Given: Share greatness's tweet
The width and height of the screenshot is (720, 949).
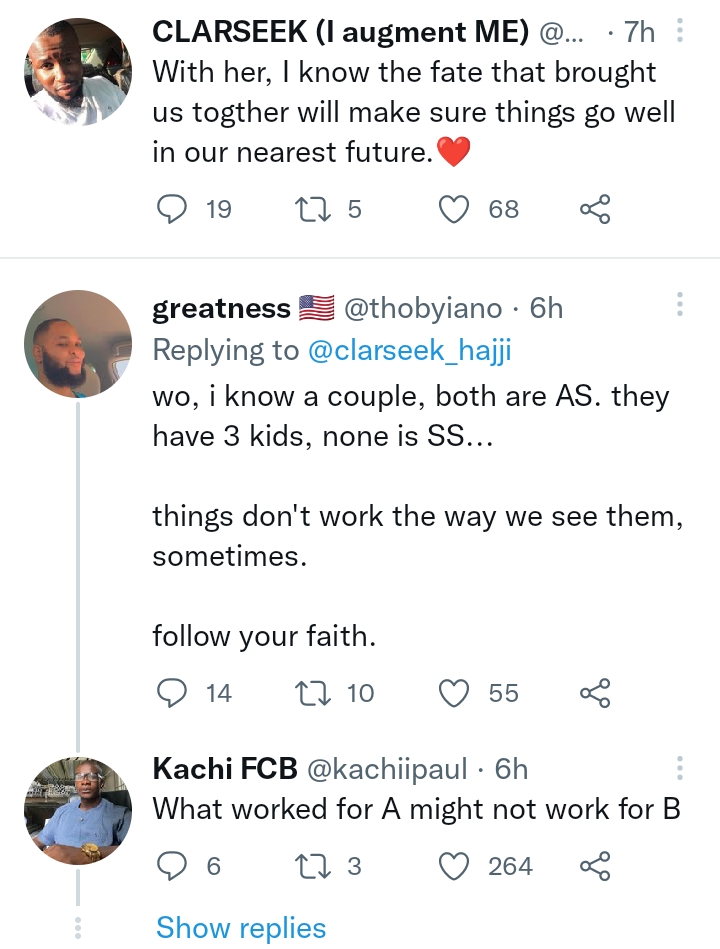Looking at the screenshot, I should pos(594,693).
